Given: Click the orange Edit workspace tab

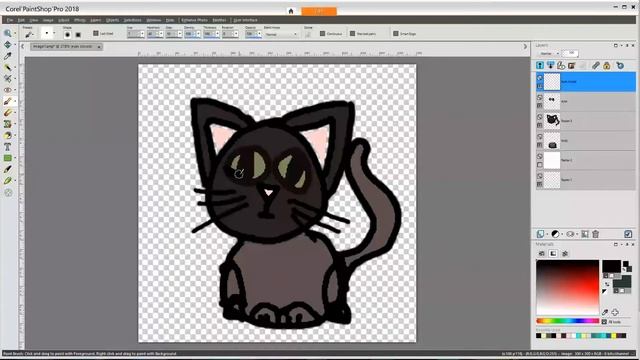Looking at the screenshot, I should (319, 11).
